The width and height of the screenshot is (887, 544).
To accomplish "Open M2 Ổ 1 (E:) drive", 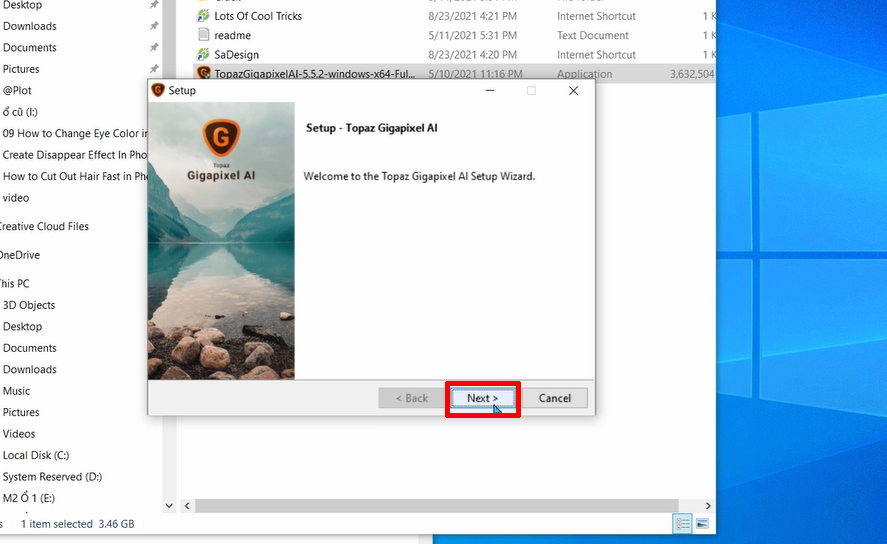I will pyautogui.click(x=29, y=499).
